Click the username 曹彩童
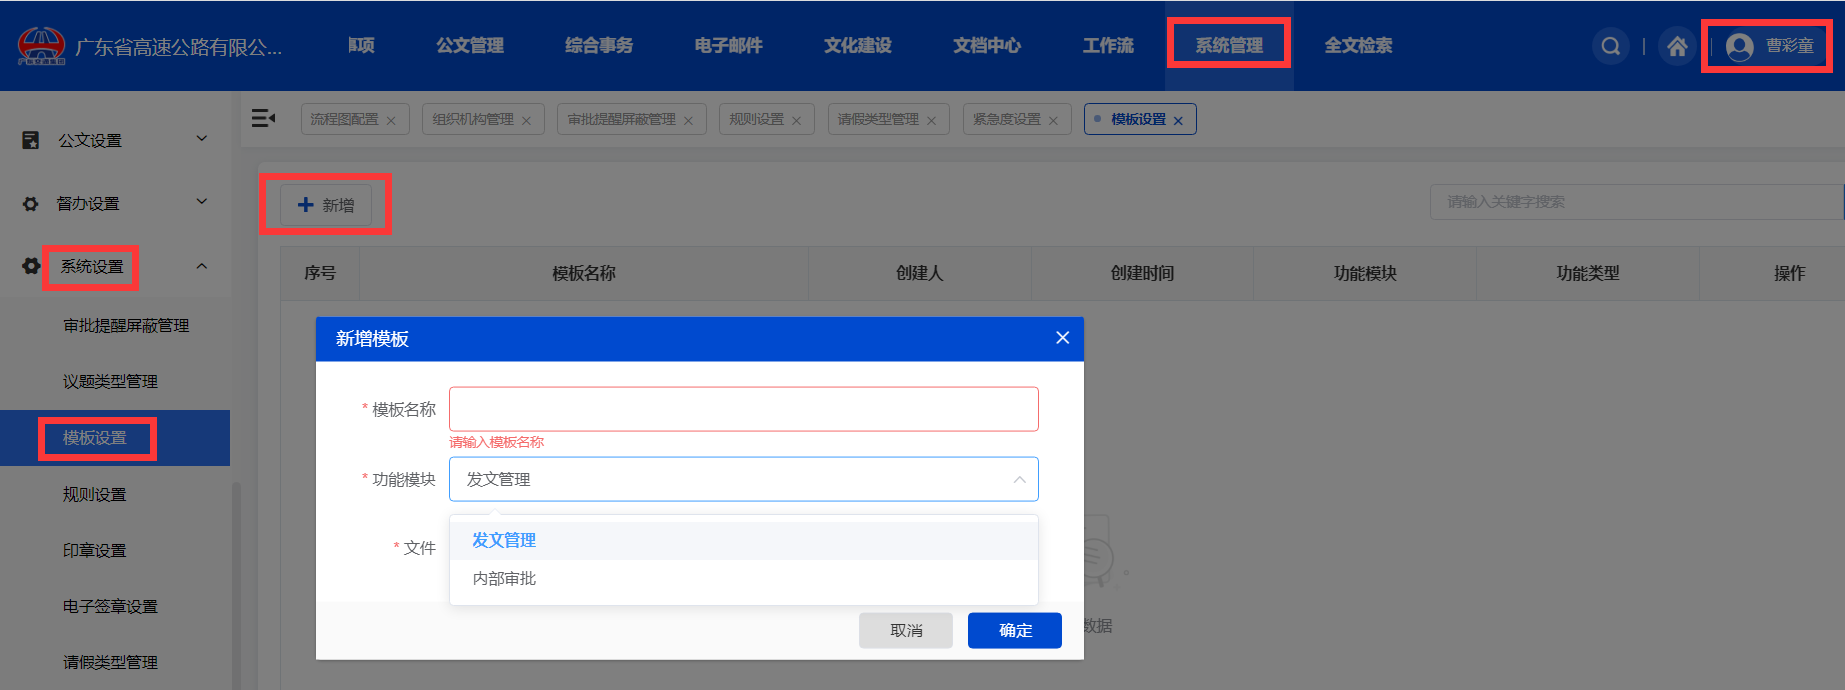The image size is (1845, 690). pyautogui.click(x=1789, y=46)
